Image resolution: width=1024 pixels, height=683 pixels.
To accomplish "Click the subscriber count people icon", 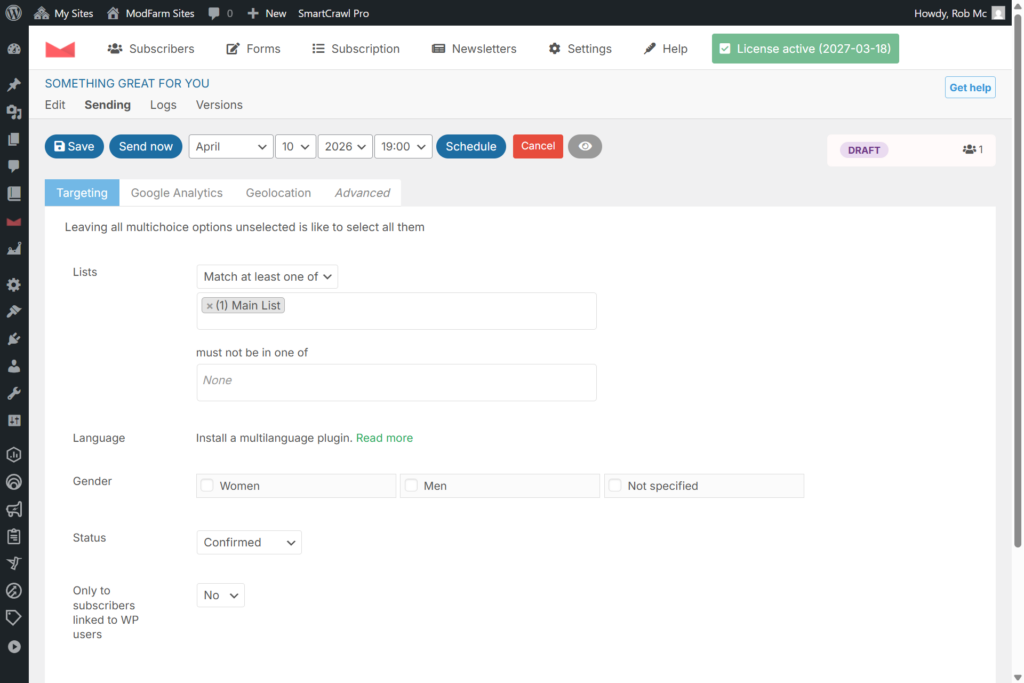I will 968,150.
